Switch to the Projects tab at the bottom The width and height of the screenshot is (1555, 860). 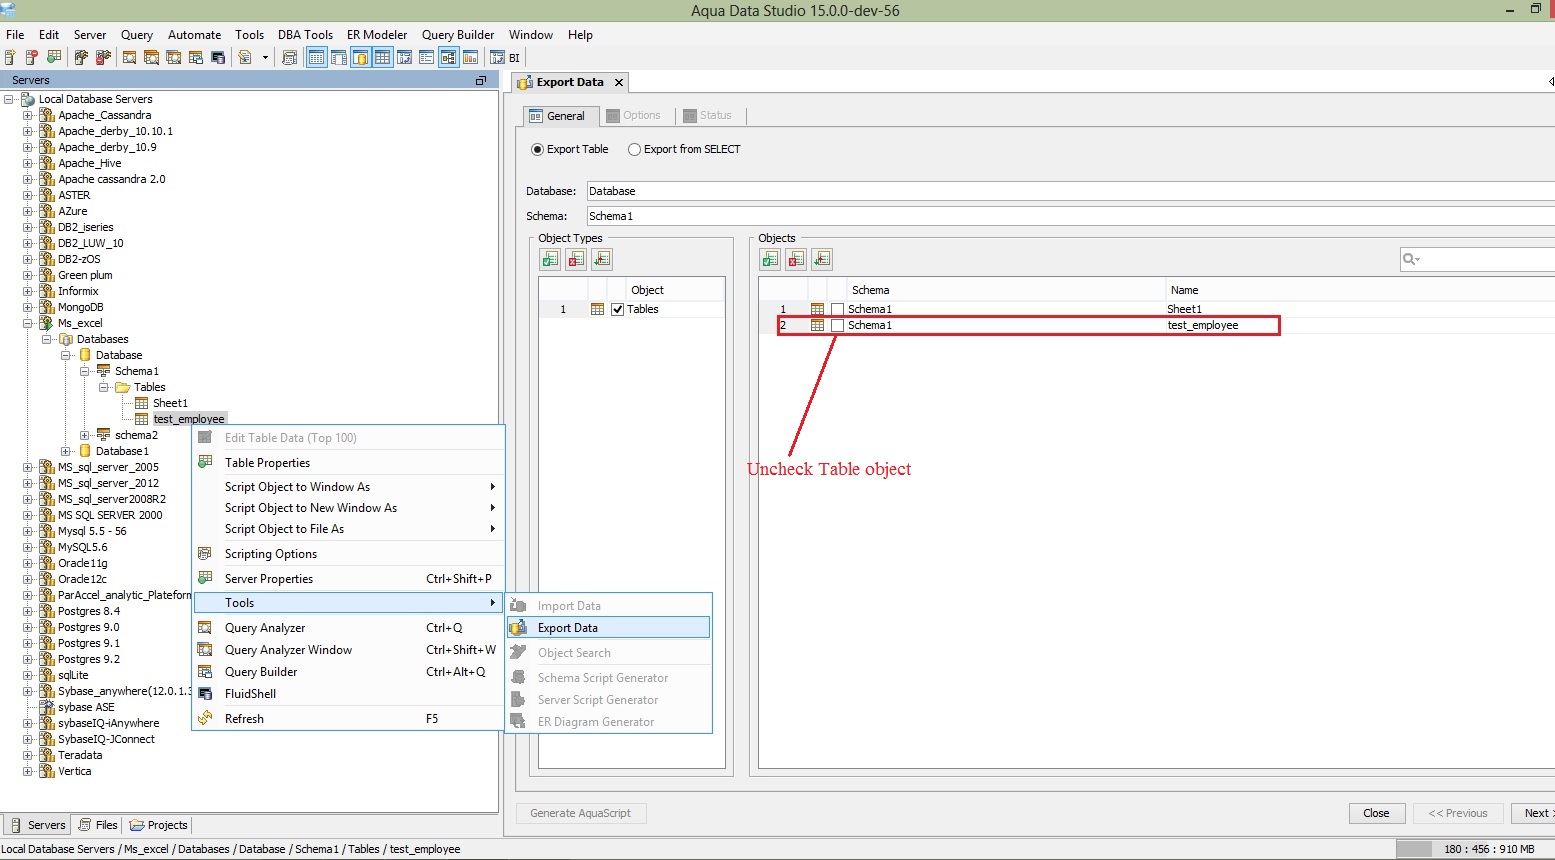[x=158, y=825]
